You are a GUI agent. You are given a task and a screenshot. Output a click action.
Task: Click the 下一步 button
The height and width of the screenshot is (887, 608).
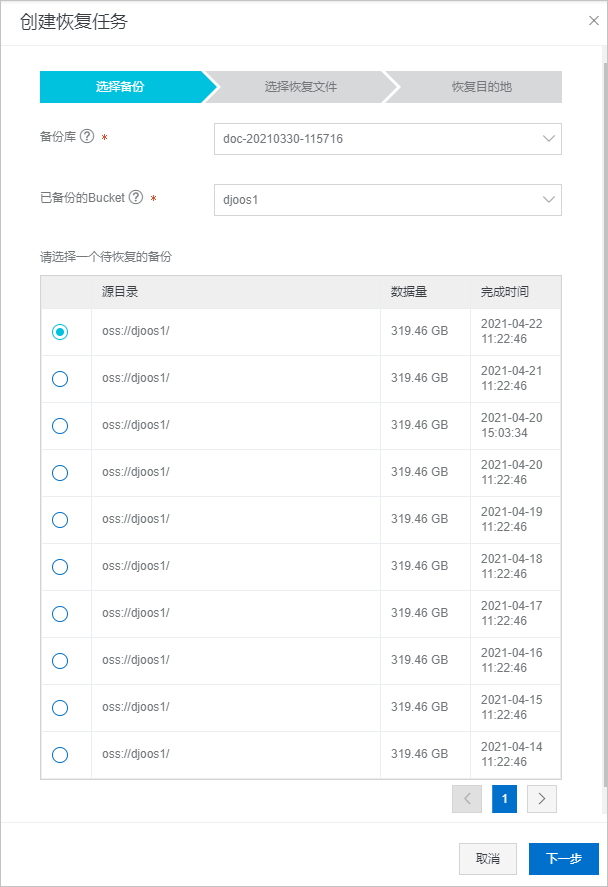(563, 859)
